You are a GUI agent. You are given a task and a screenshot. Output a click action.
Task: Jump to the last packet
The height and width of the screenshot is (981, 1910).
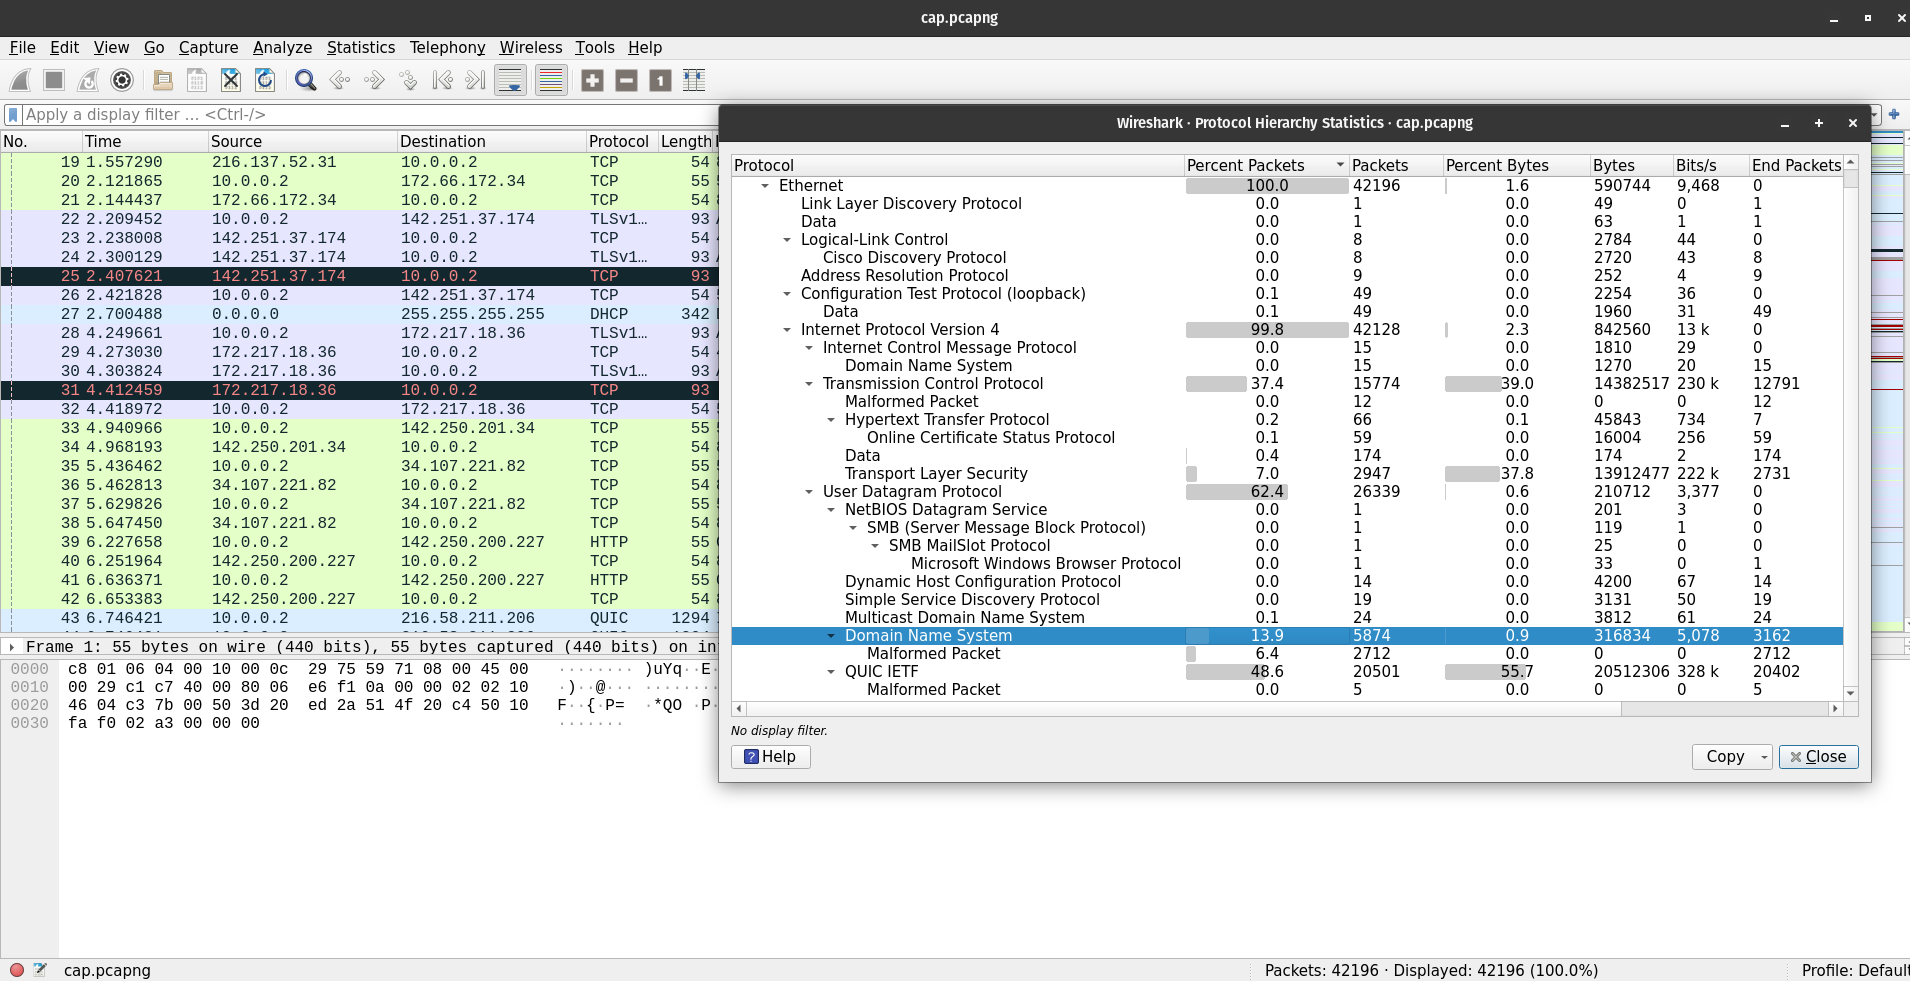coord(476,80)
